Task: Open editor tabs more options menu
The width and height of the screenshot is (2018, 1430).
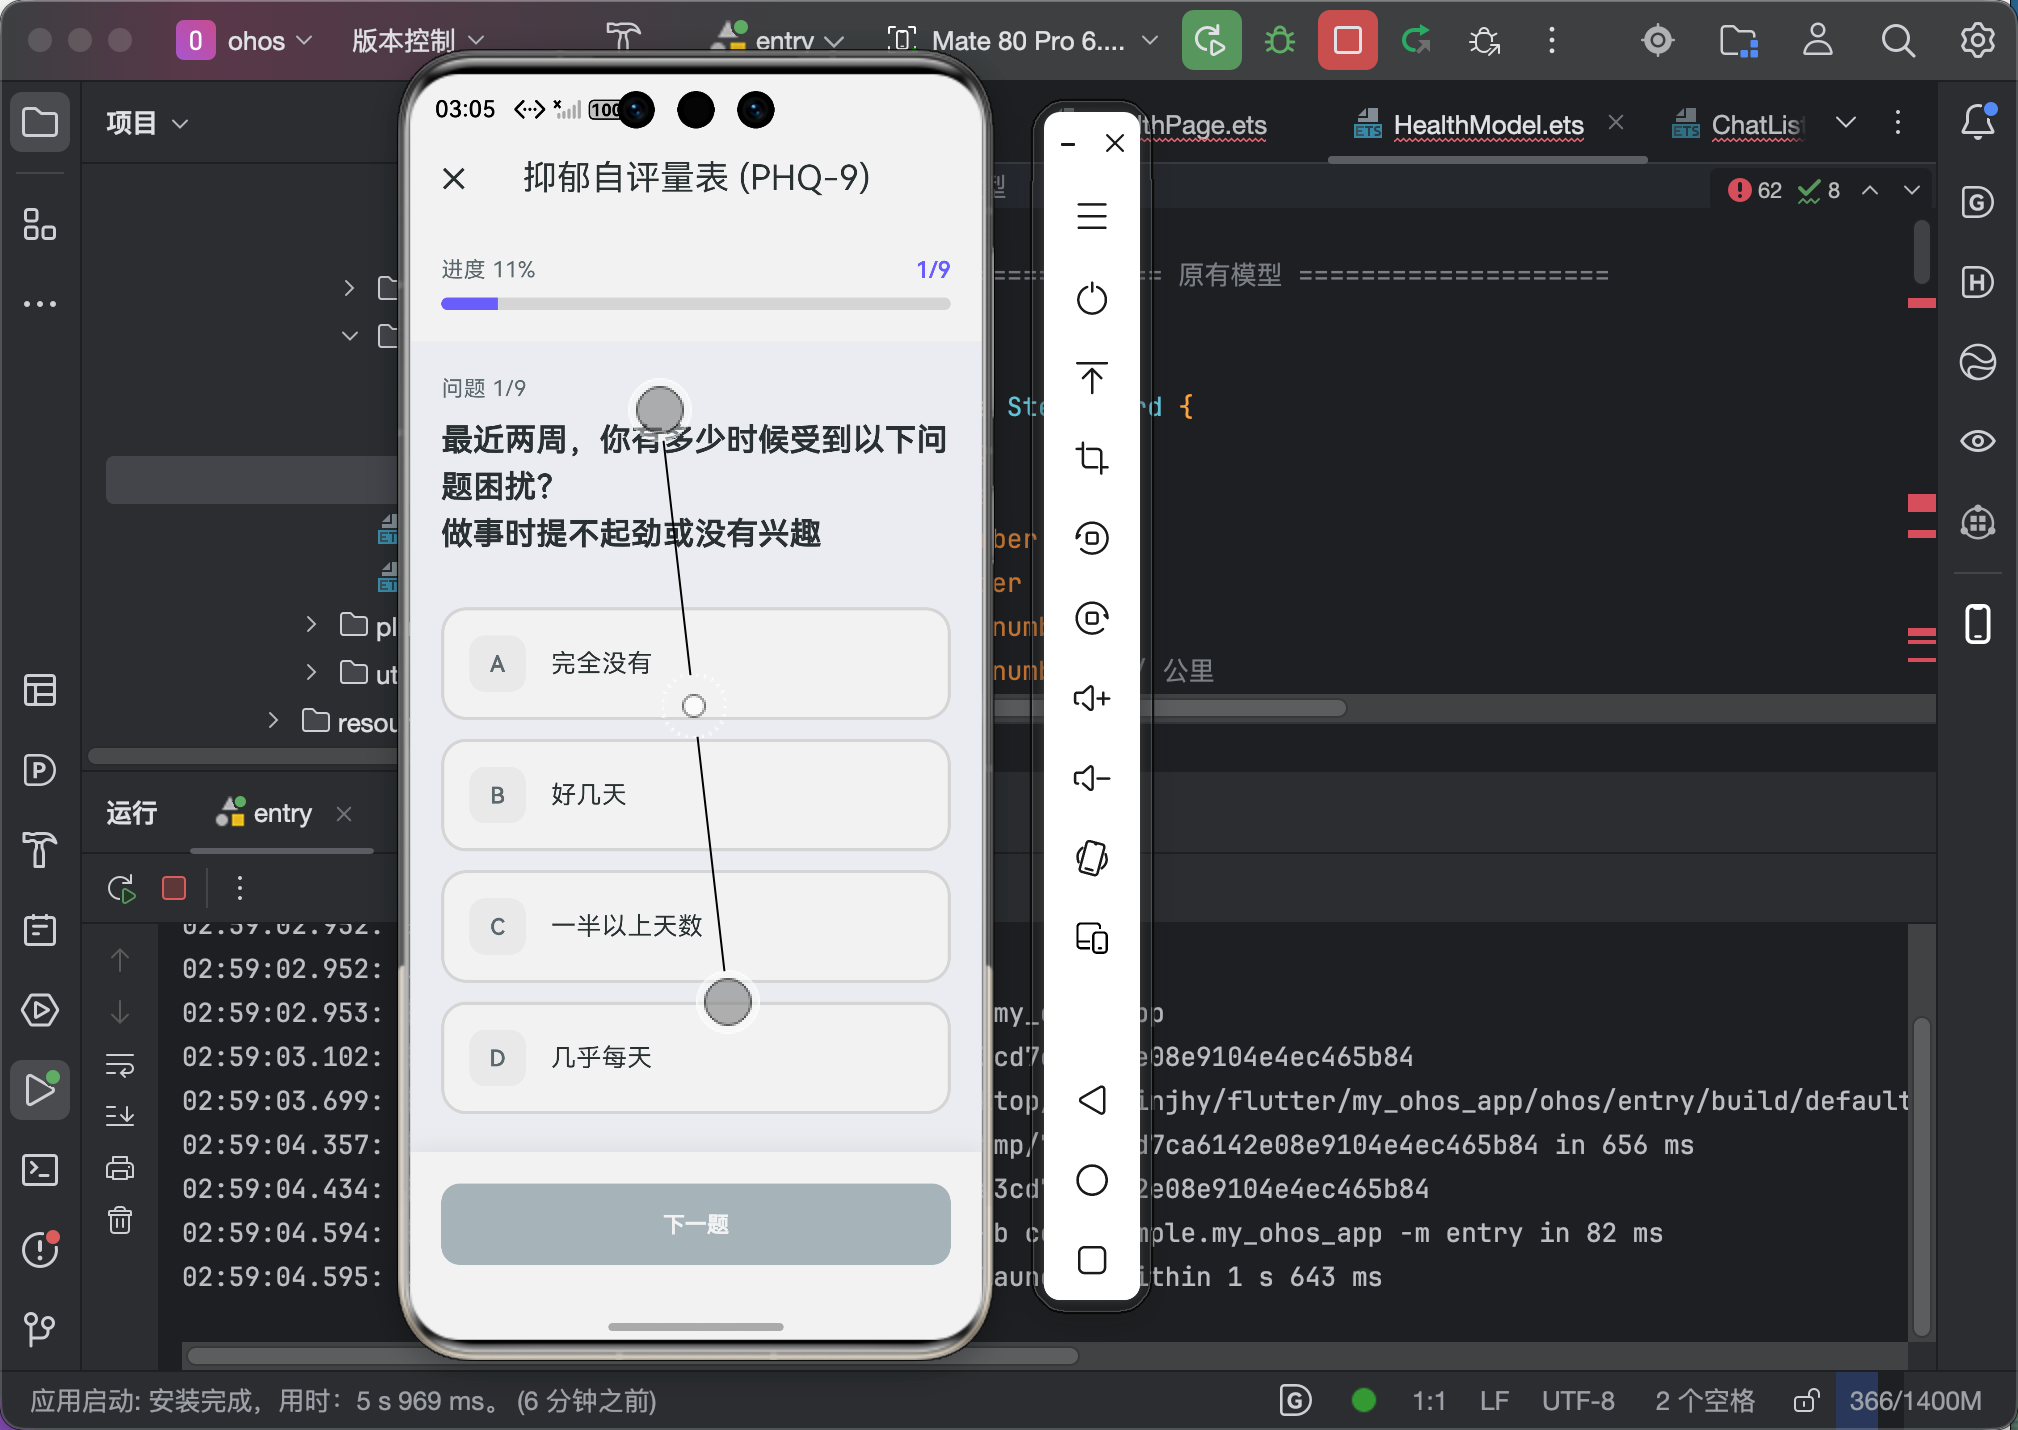Action: 1897,123
